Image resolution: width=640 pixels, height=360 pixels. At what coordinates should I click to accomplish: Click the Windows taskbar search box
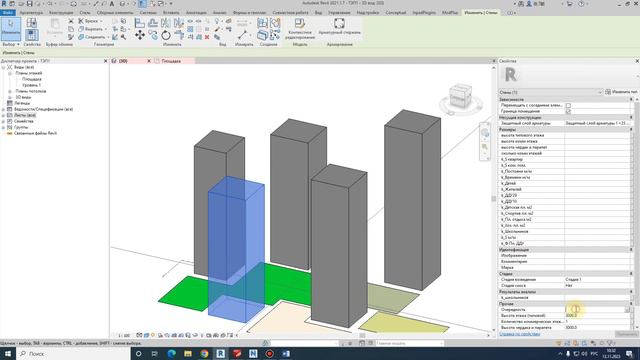point(73,353)
